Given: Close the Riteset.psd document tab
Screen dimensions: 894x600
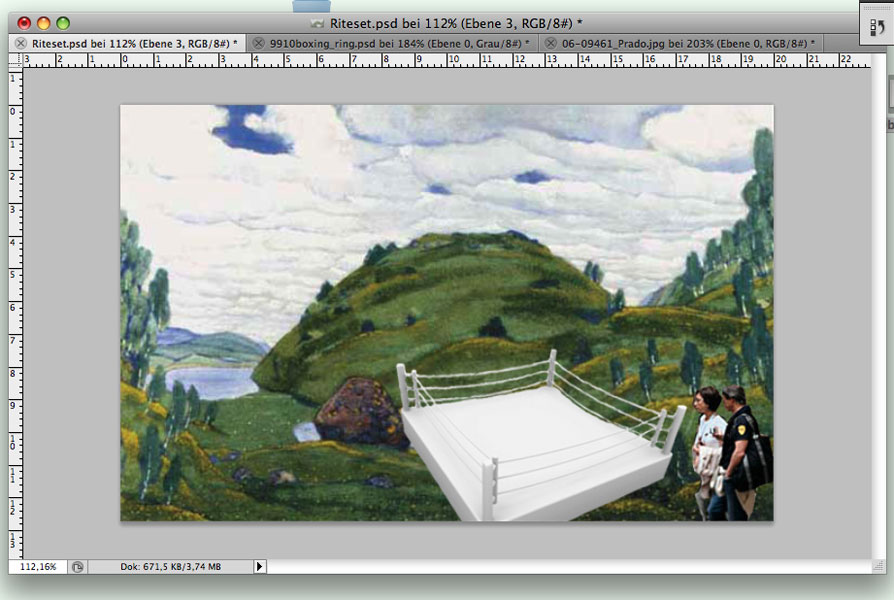Looking at the screenshot, I should pos(21,43).
